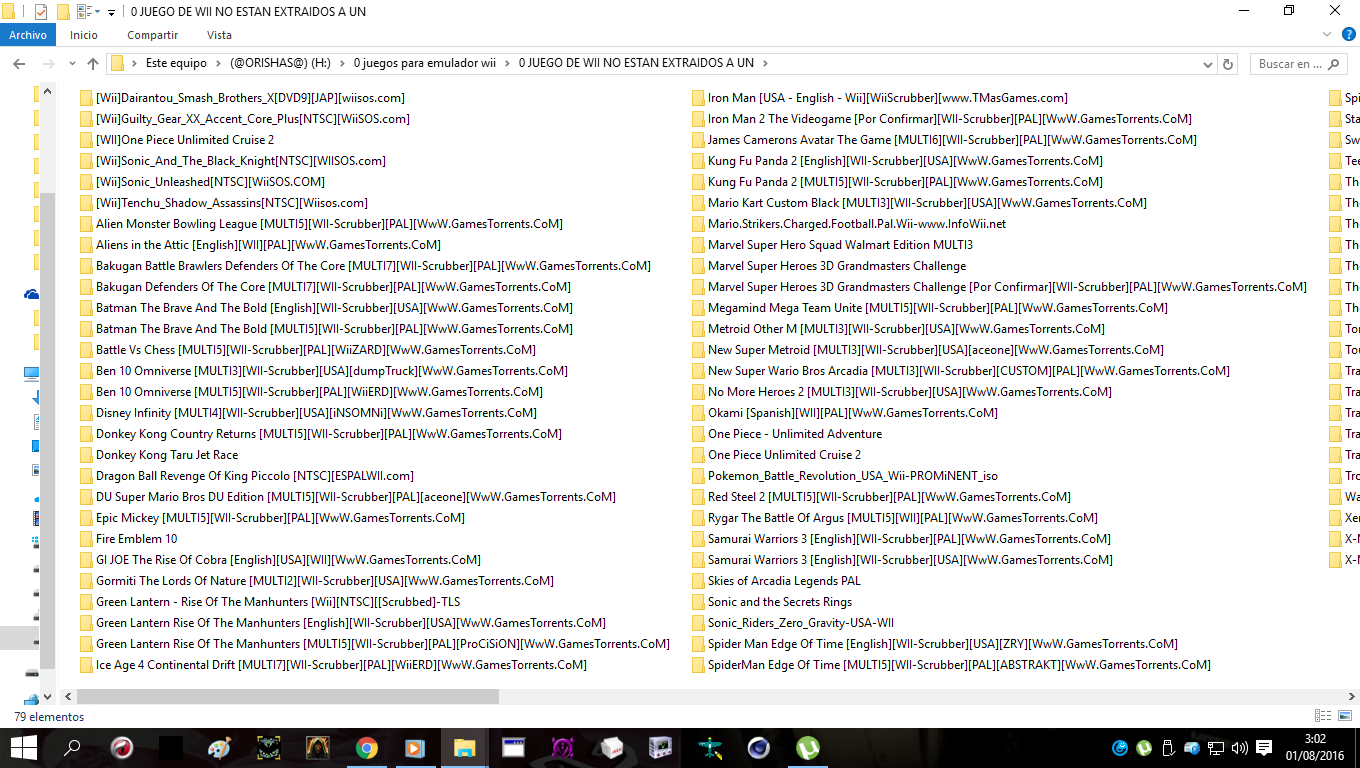Select the Mario Kart Custom Black folder icon
This screenshot has height=768, width=1360.
pyautogui.click(x=698, y=203)
